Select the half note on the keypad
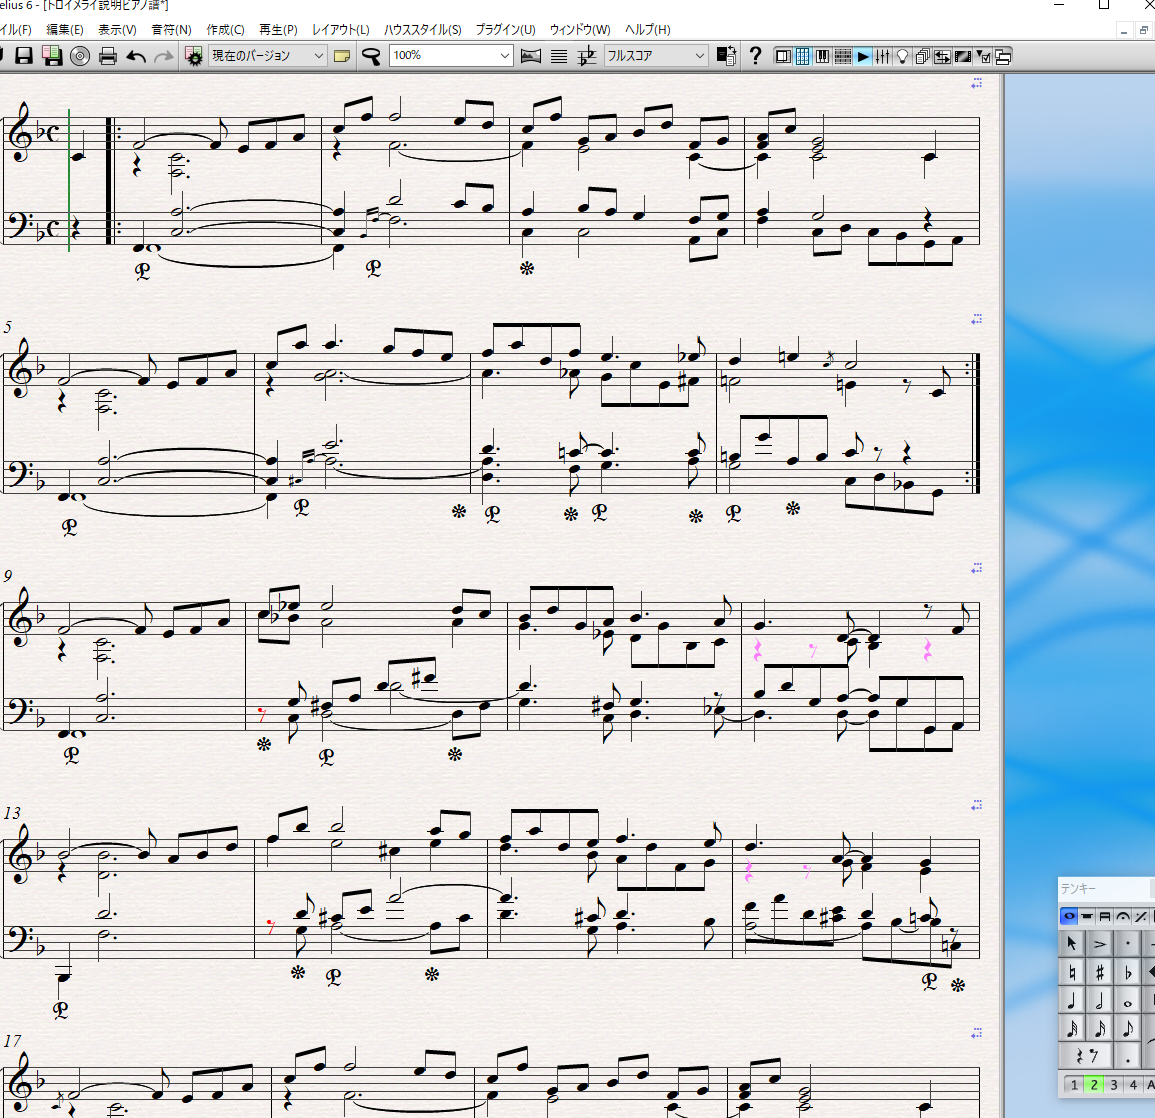 pyautogui.click(x=1100, y=1000)
